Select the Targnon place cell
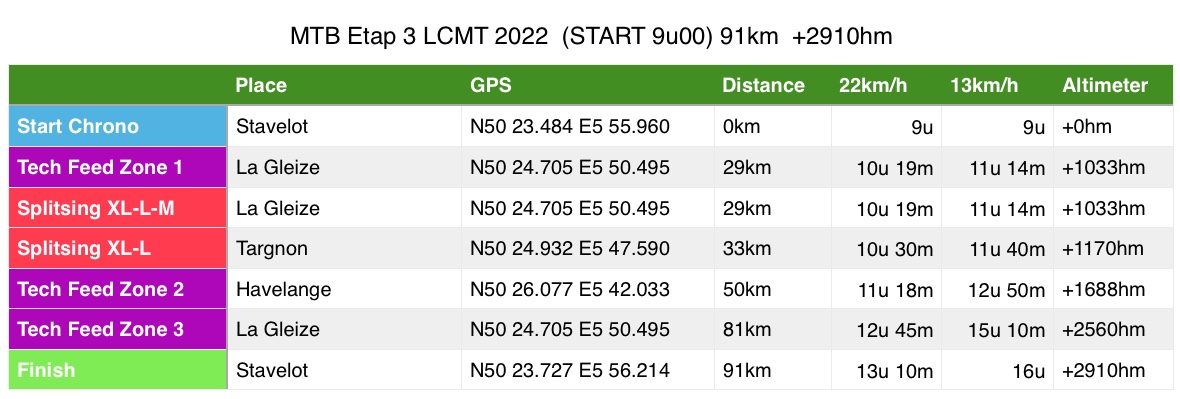 coord(345,248)
